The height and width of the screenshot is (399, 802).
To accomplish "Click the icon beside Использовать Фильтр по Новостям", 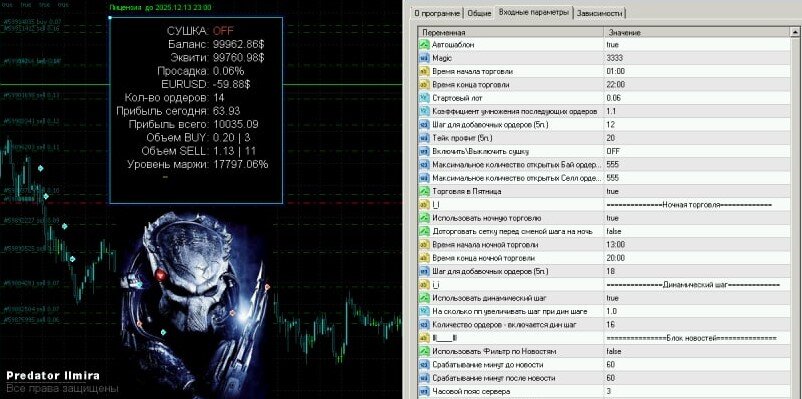I will [424, 351].
